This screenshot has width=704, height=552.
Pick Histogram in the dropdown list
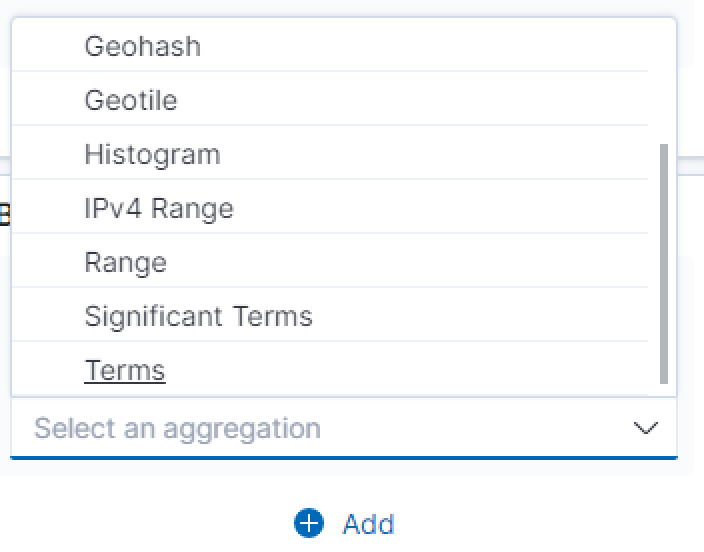click(x=152, y=155)
